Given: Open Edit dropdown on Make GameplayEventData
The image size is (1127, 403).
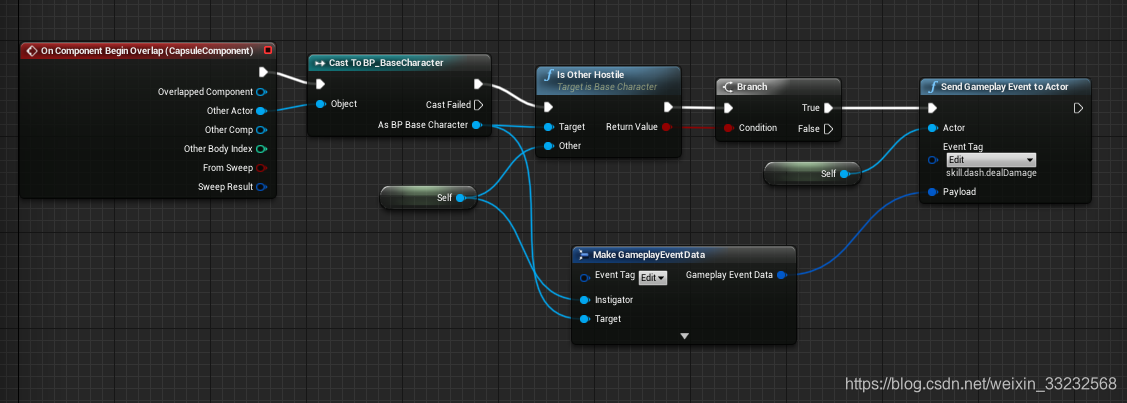Looking at the screenshot, I should 653,277.
